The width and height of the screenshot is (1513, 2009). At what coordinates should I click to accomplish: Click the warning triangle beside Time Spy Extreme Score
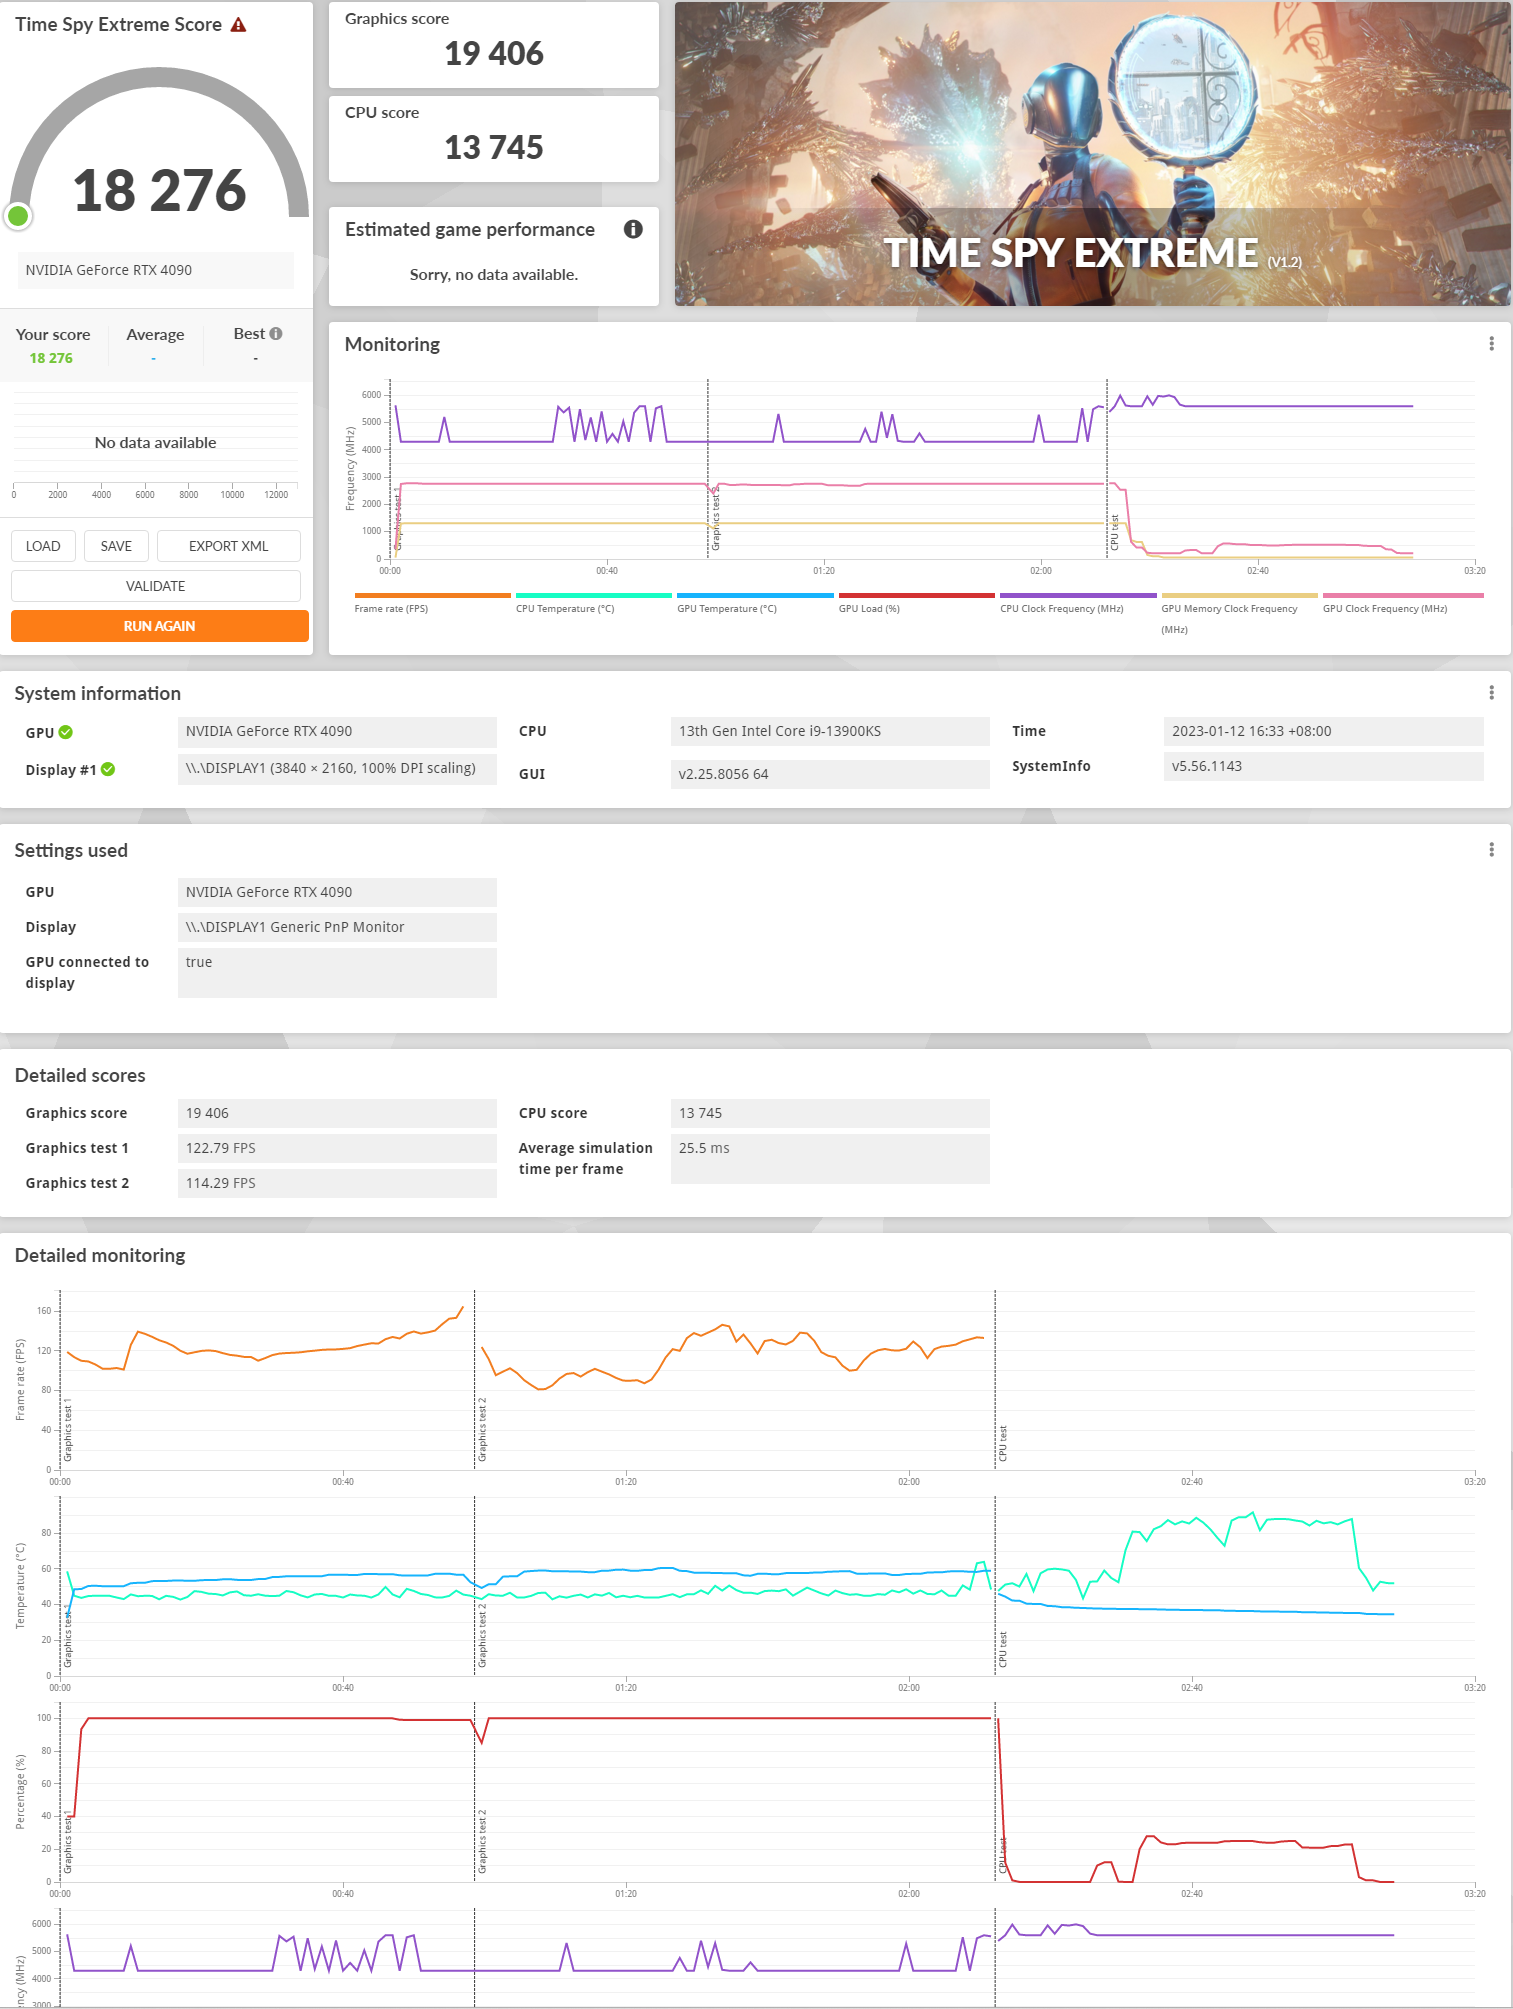tap(238, 25)
